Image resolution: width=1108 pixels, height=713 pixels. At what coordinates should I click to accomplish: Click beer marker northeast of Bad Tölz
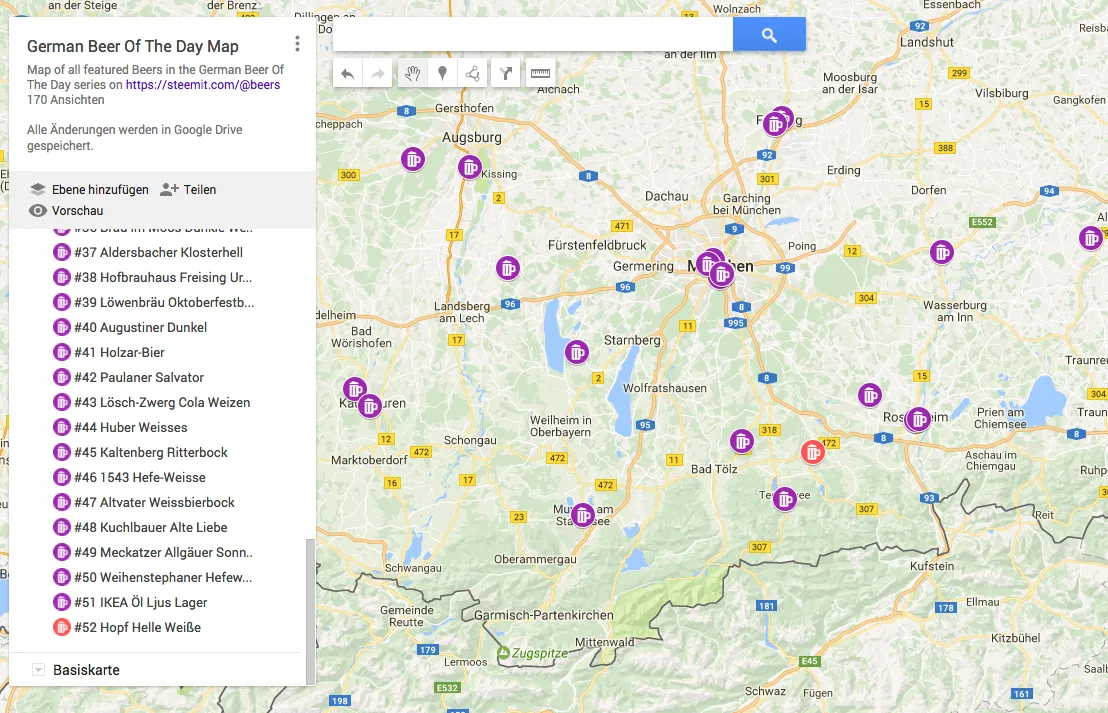tap(741, 442)
